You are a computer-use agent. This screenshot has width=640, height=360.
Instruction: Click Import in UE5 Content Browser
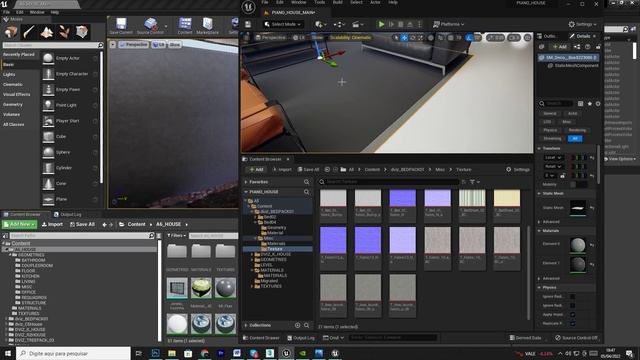282,169
